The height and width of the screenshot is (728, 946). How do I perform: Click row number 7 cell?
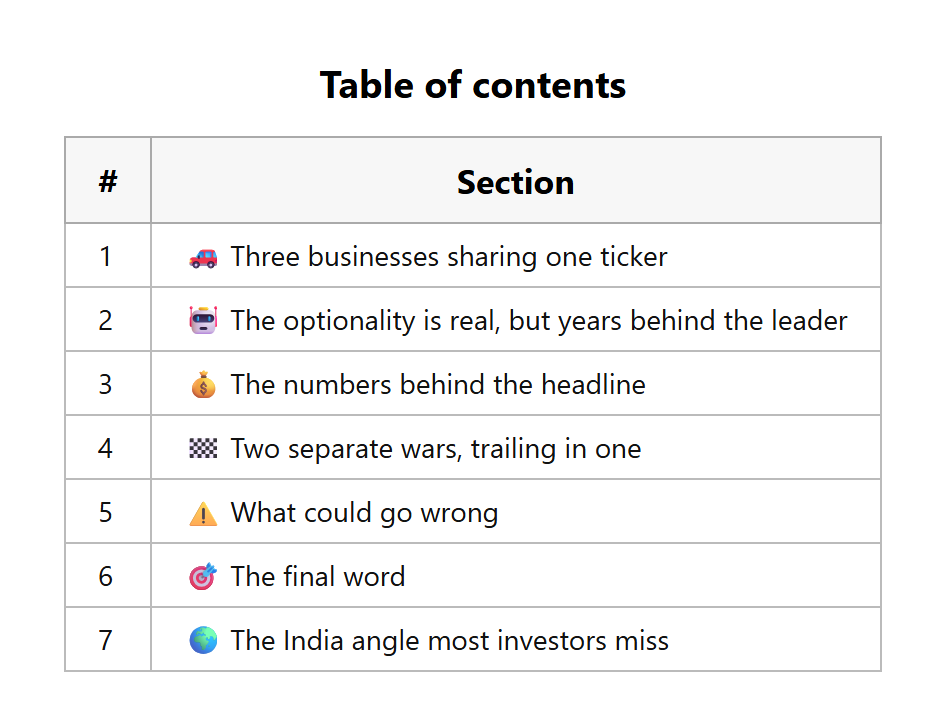click(x=108, y=639)
